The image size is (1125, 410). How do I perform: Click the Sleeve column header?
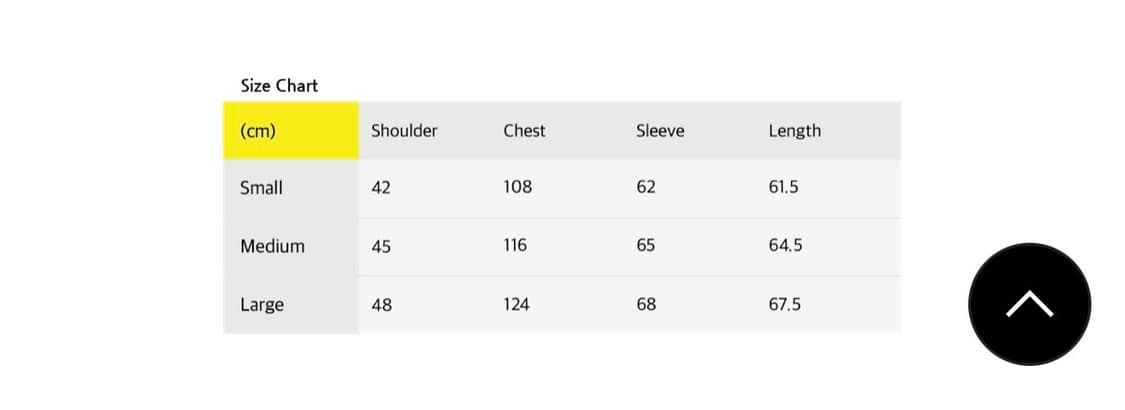pyautogui.click(x=660, y=131)
